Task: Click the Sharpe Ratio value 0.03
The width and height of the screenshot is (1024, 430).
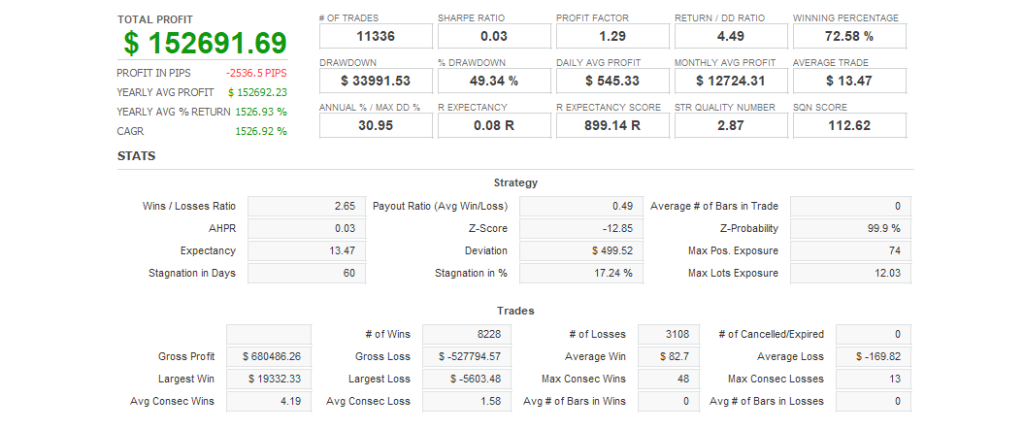Action: (493, 36)
